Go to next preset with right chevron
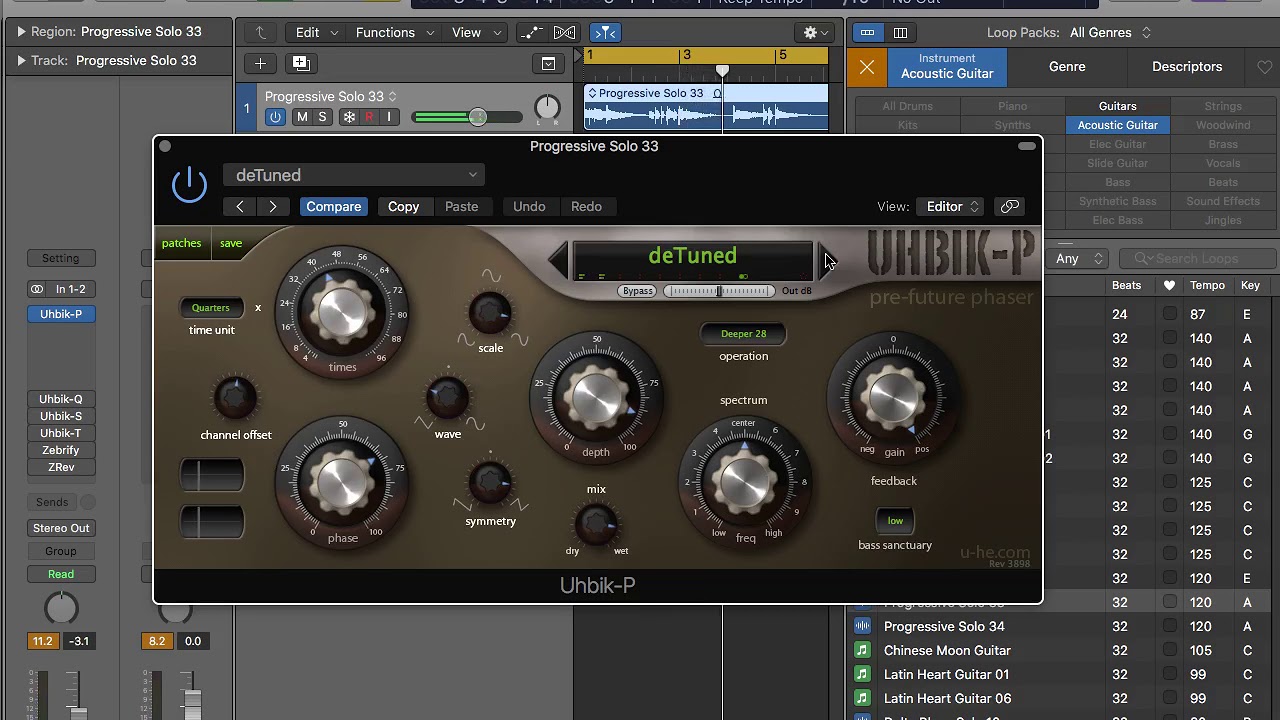The width and height of the screenshot is (1280, 720). click(x=273, y=206)
